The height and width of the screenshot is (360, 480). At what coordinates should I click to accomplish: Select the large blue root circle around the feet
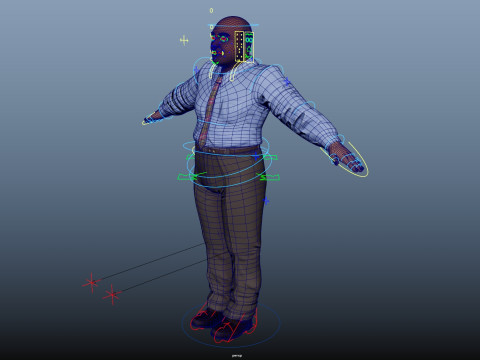pos(231,324)
